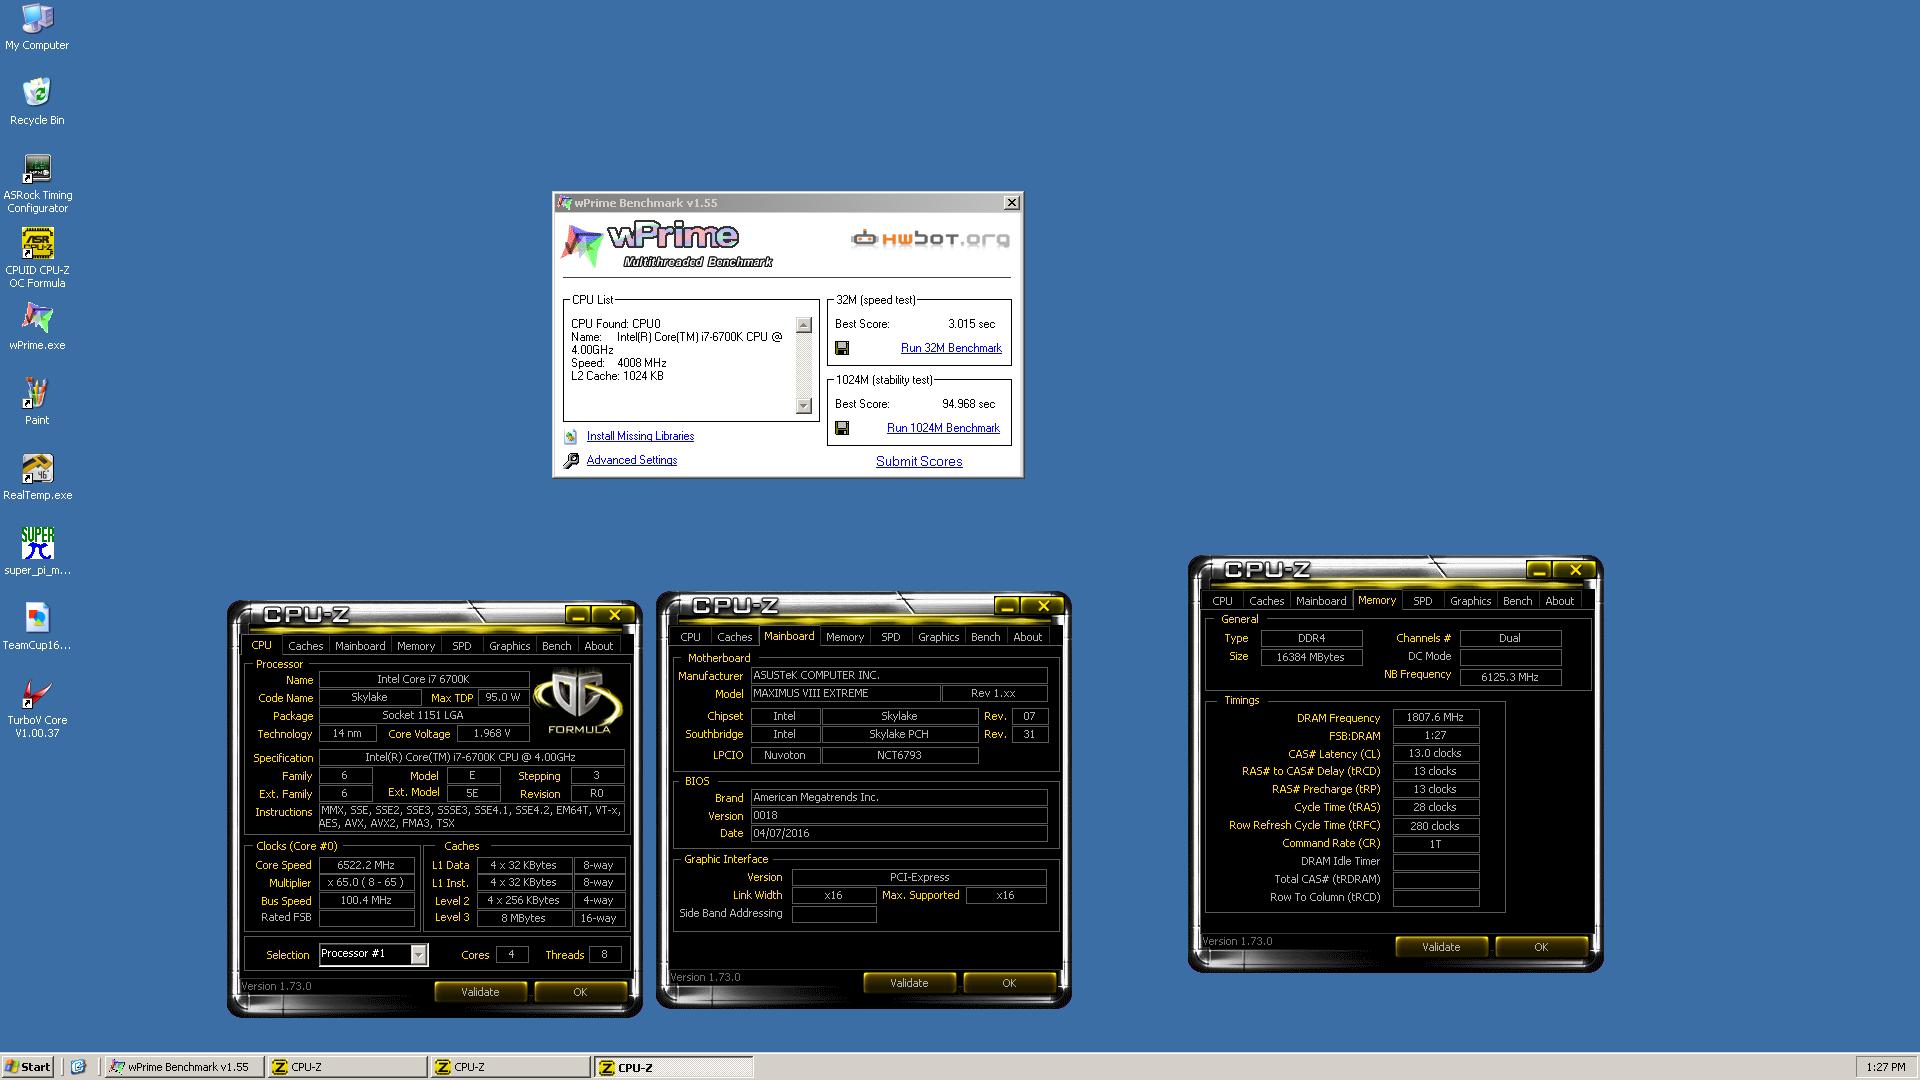Click the save icon under 1024M Best Score

(x=842, y=428)
